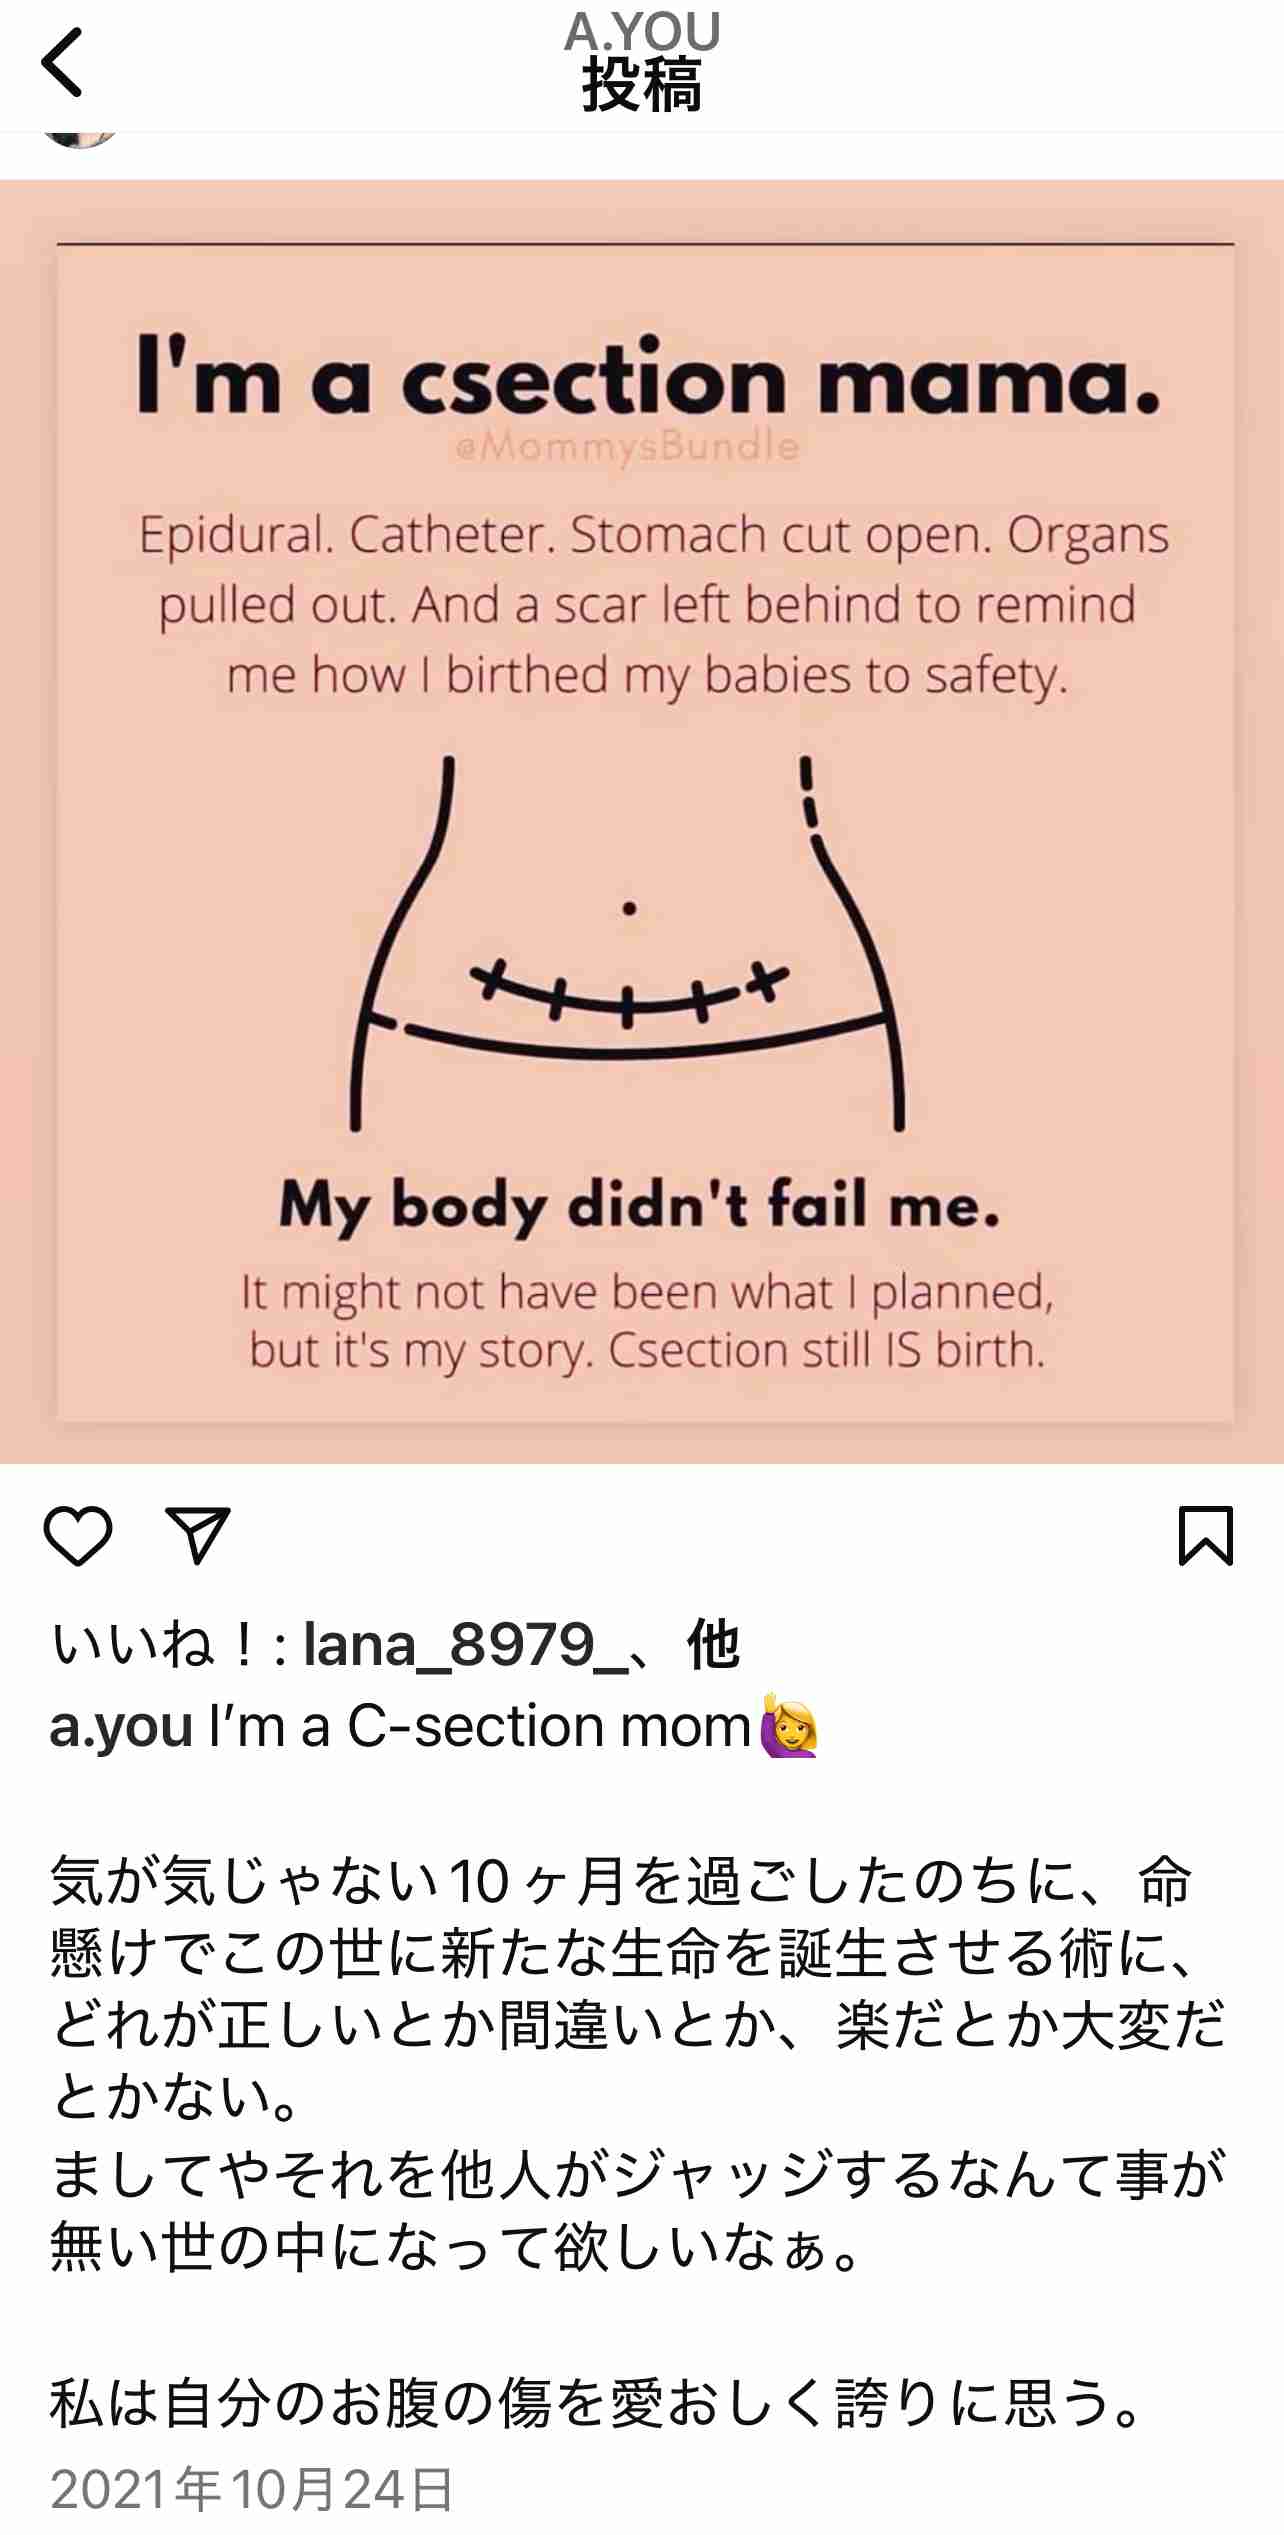Open lana_8979_ profile from likes
1284x2535 pixels.
[466, 1645]
